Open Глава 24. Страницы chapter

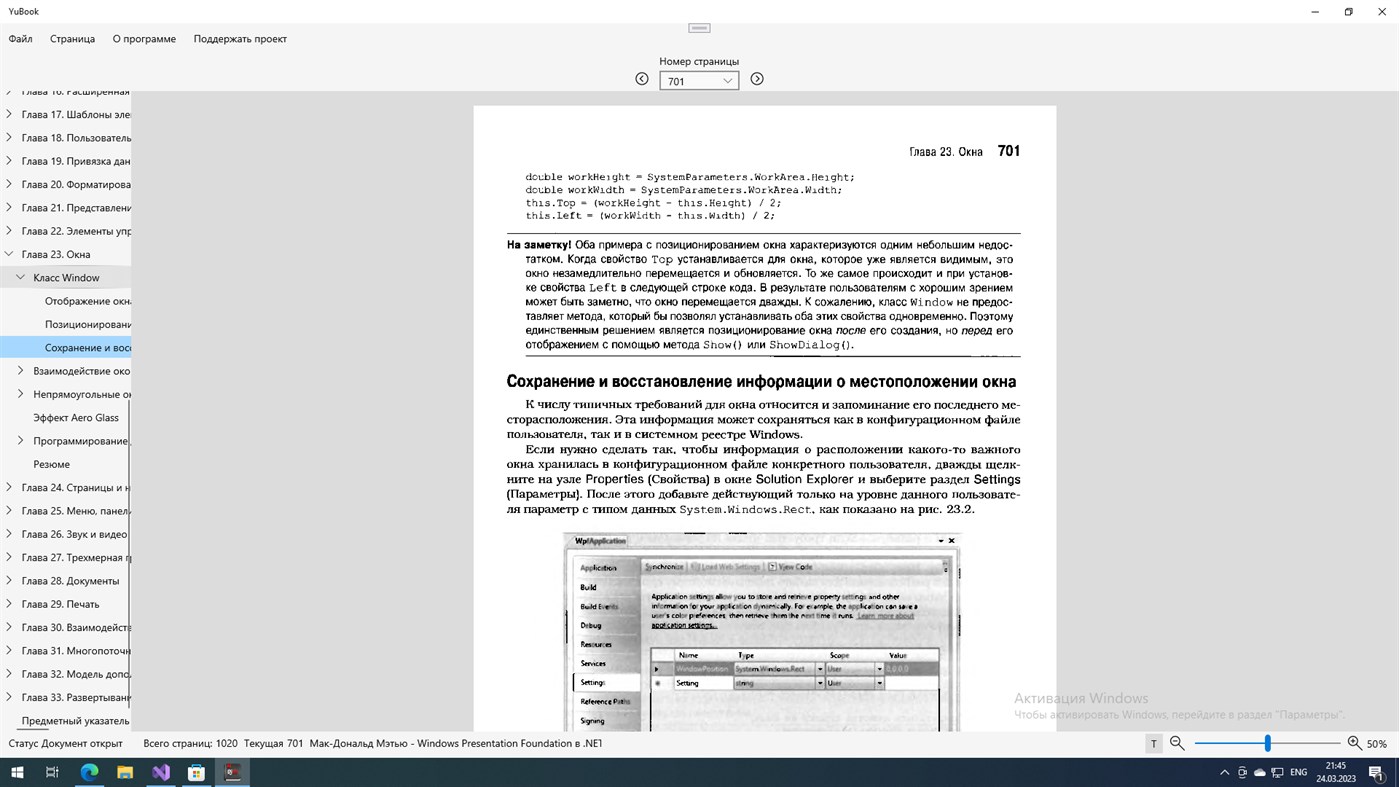[x=76, y=488]
